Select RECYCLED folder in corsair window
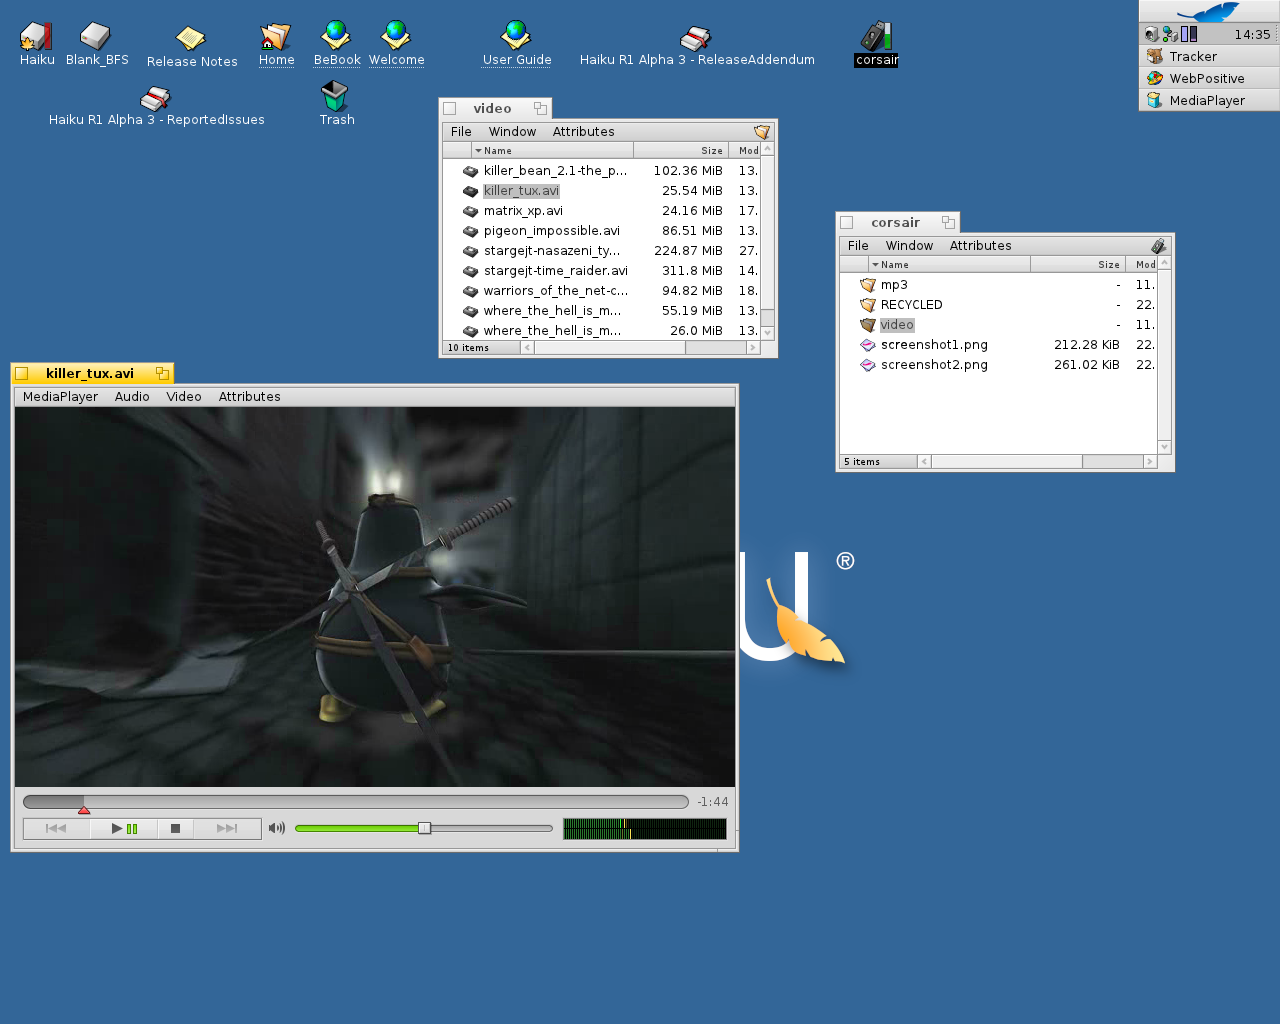Screen dimensions: 1280x1024 (911, 305)
